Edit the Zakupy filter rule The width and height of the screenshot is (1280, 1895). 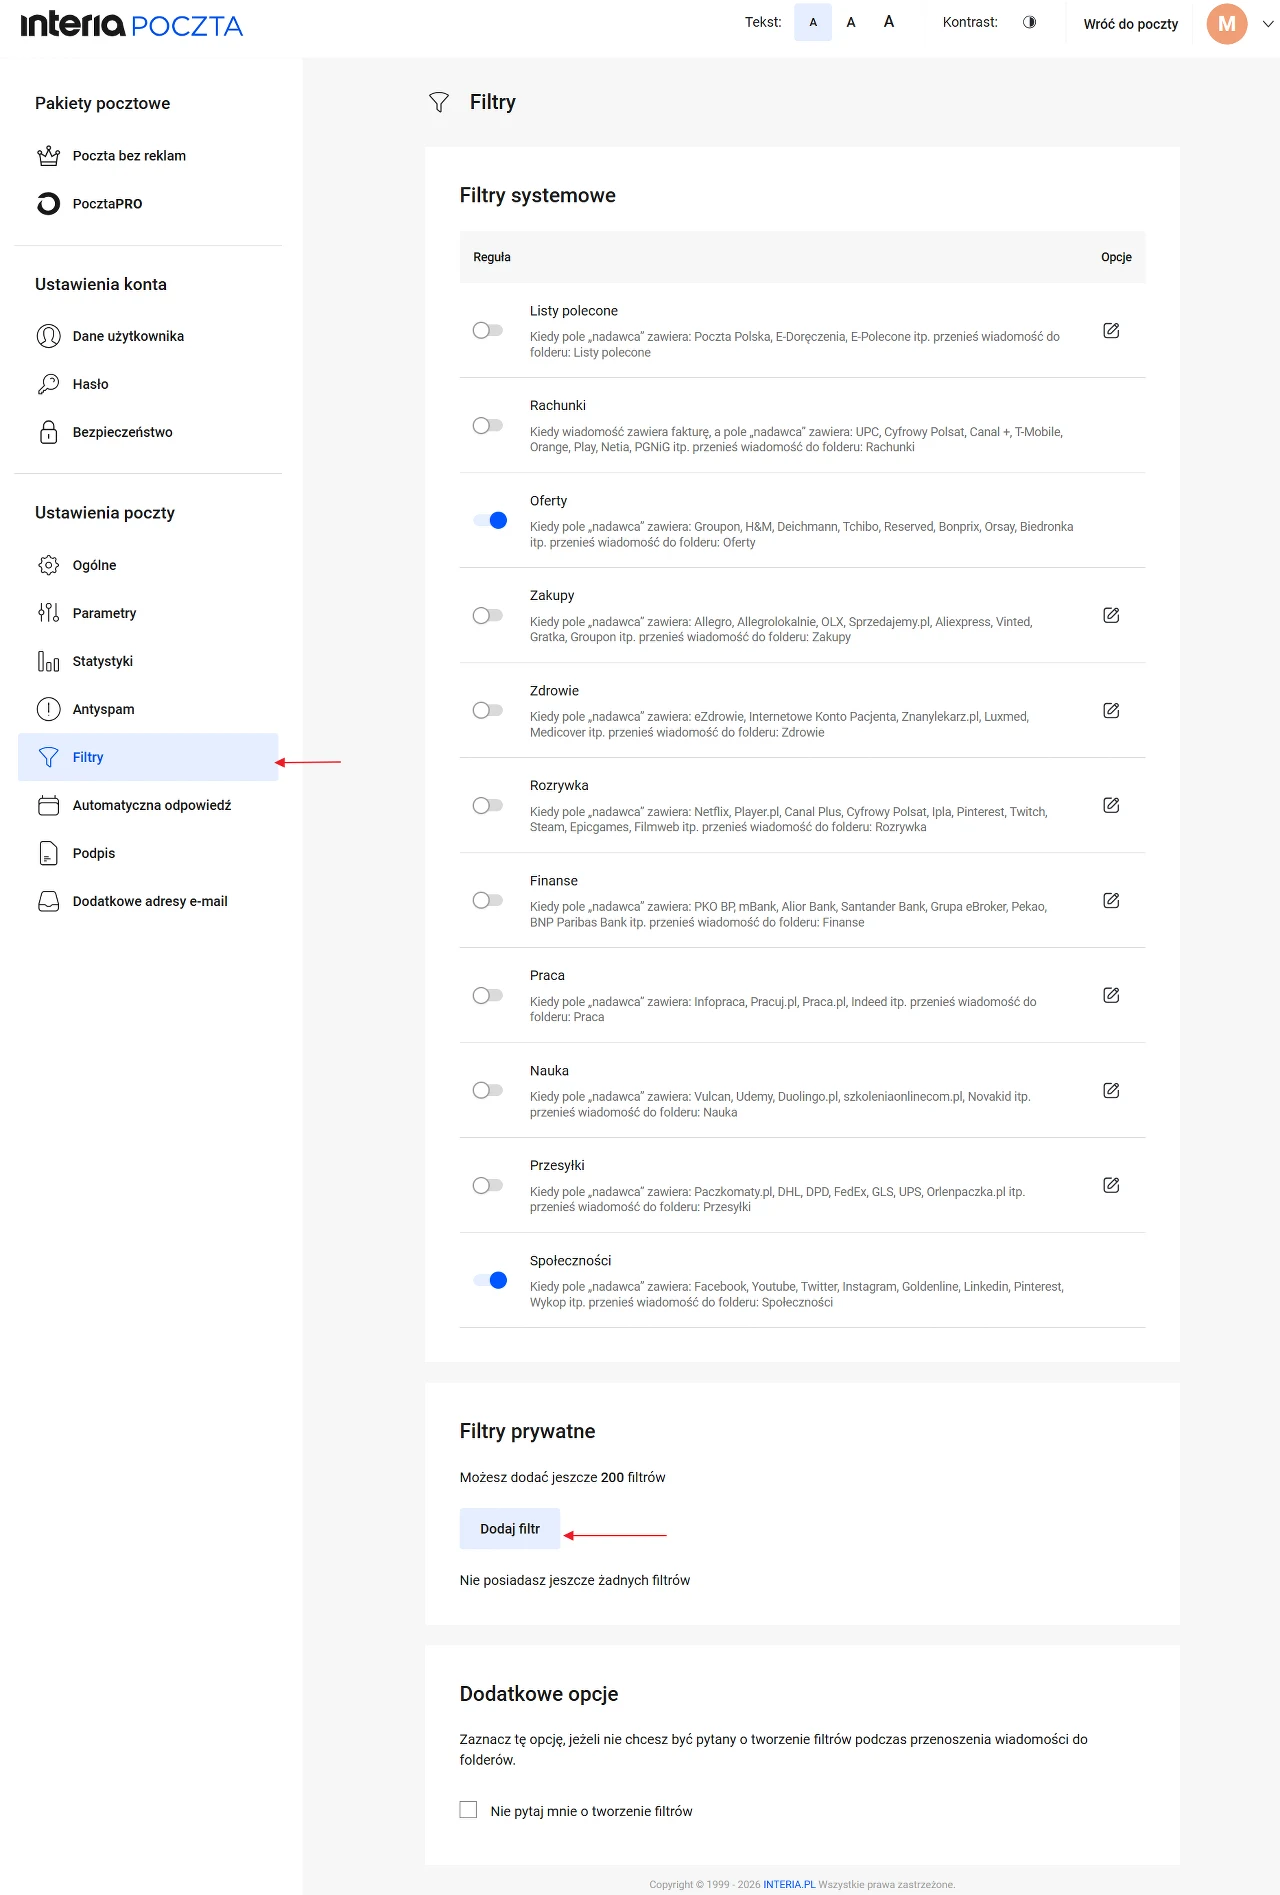pos(1111,615)
